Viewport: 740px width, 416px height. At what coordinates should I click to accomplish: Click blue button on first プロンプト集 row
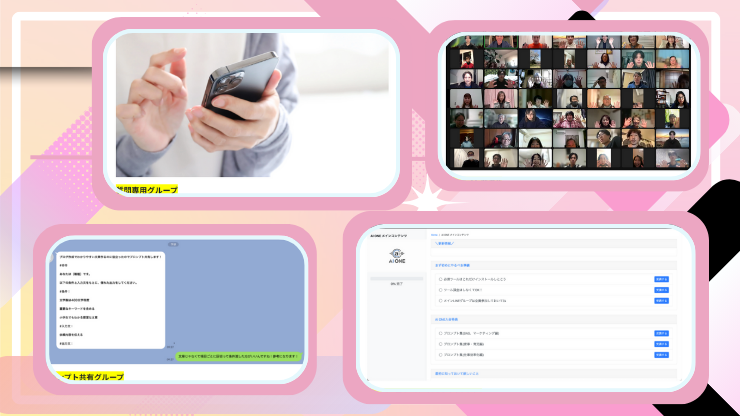pos(661,333)
